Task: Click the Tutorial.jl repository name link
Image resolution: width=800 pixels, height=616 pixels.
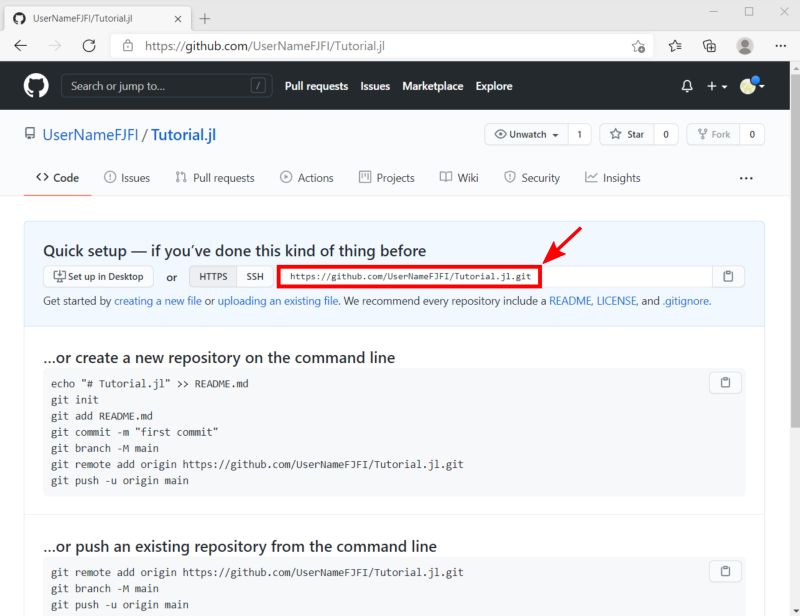Action: [183, 135]
